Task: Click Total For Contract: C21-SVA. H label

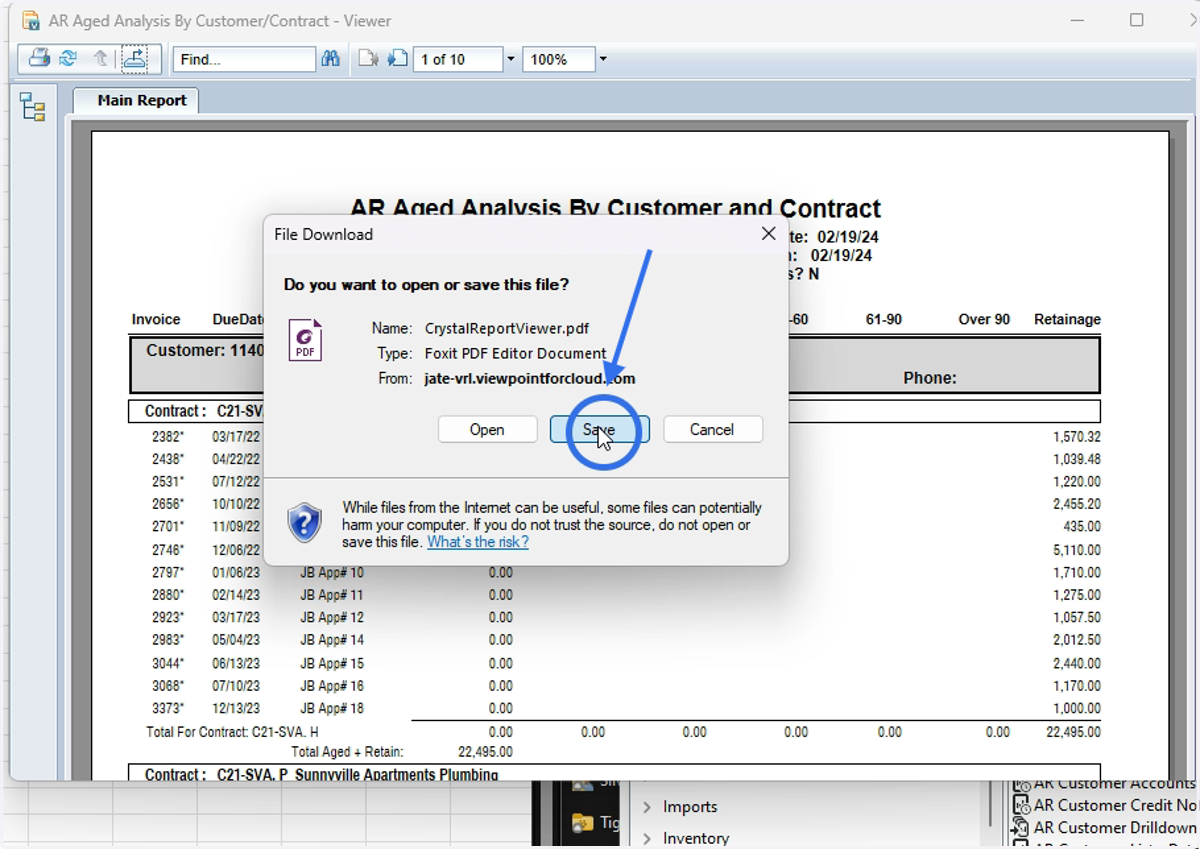Action: pyautogui.click(x=232, y=732)
